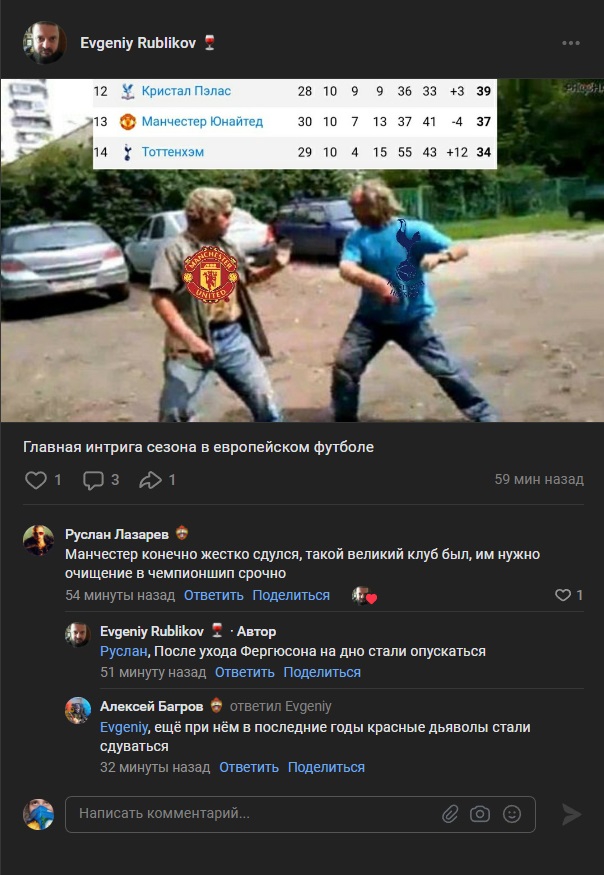Open the three-dot post options menu
Screen dimensions: 604x875
[571, 43]
